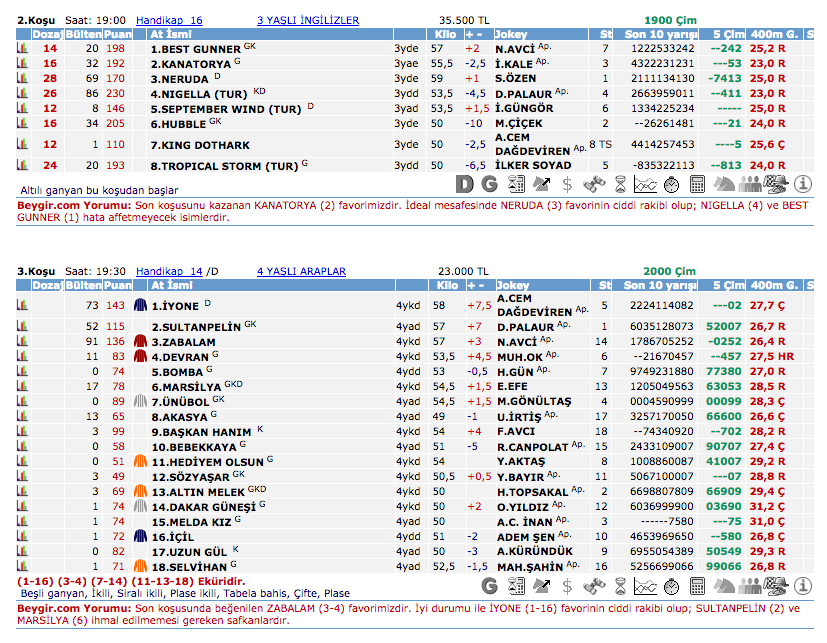Click the stopwatch icon below race 3
The image size is (827, 643).
tap(672, 585)
